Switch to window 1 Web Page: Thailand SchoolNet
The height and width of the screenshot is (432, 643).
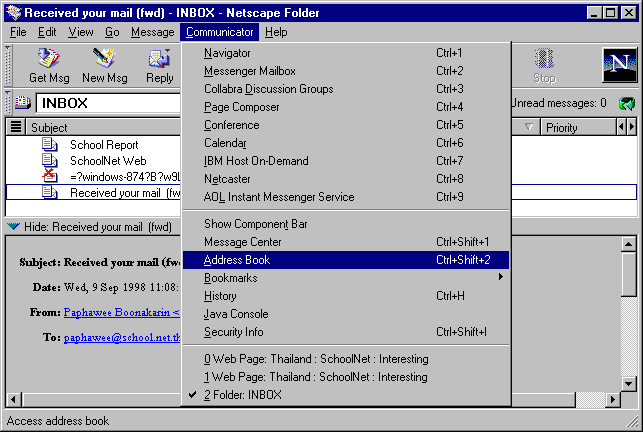pyautogui.click(x=346, y=377)
